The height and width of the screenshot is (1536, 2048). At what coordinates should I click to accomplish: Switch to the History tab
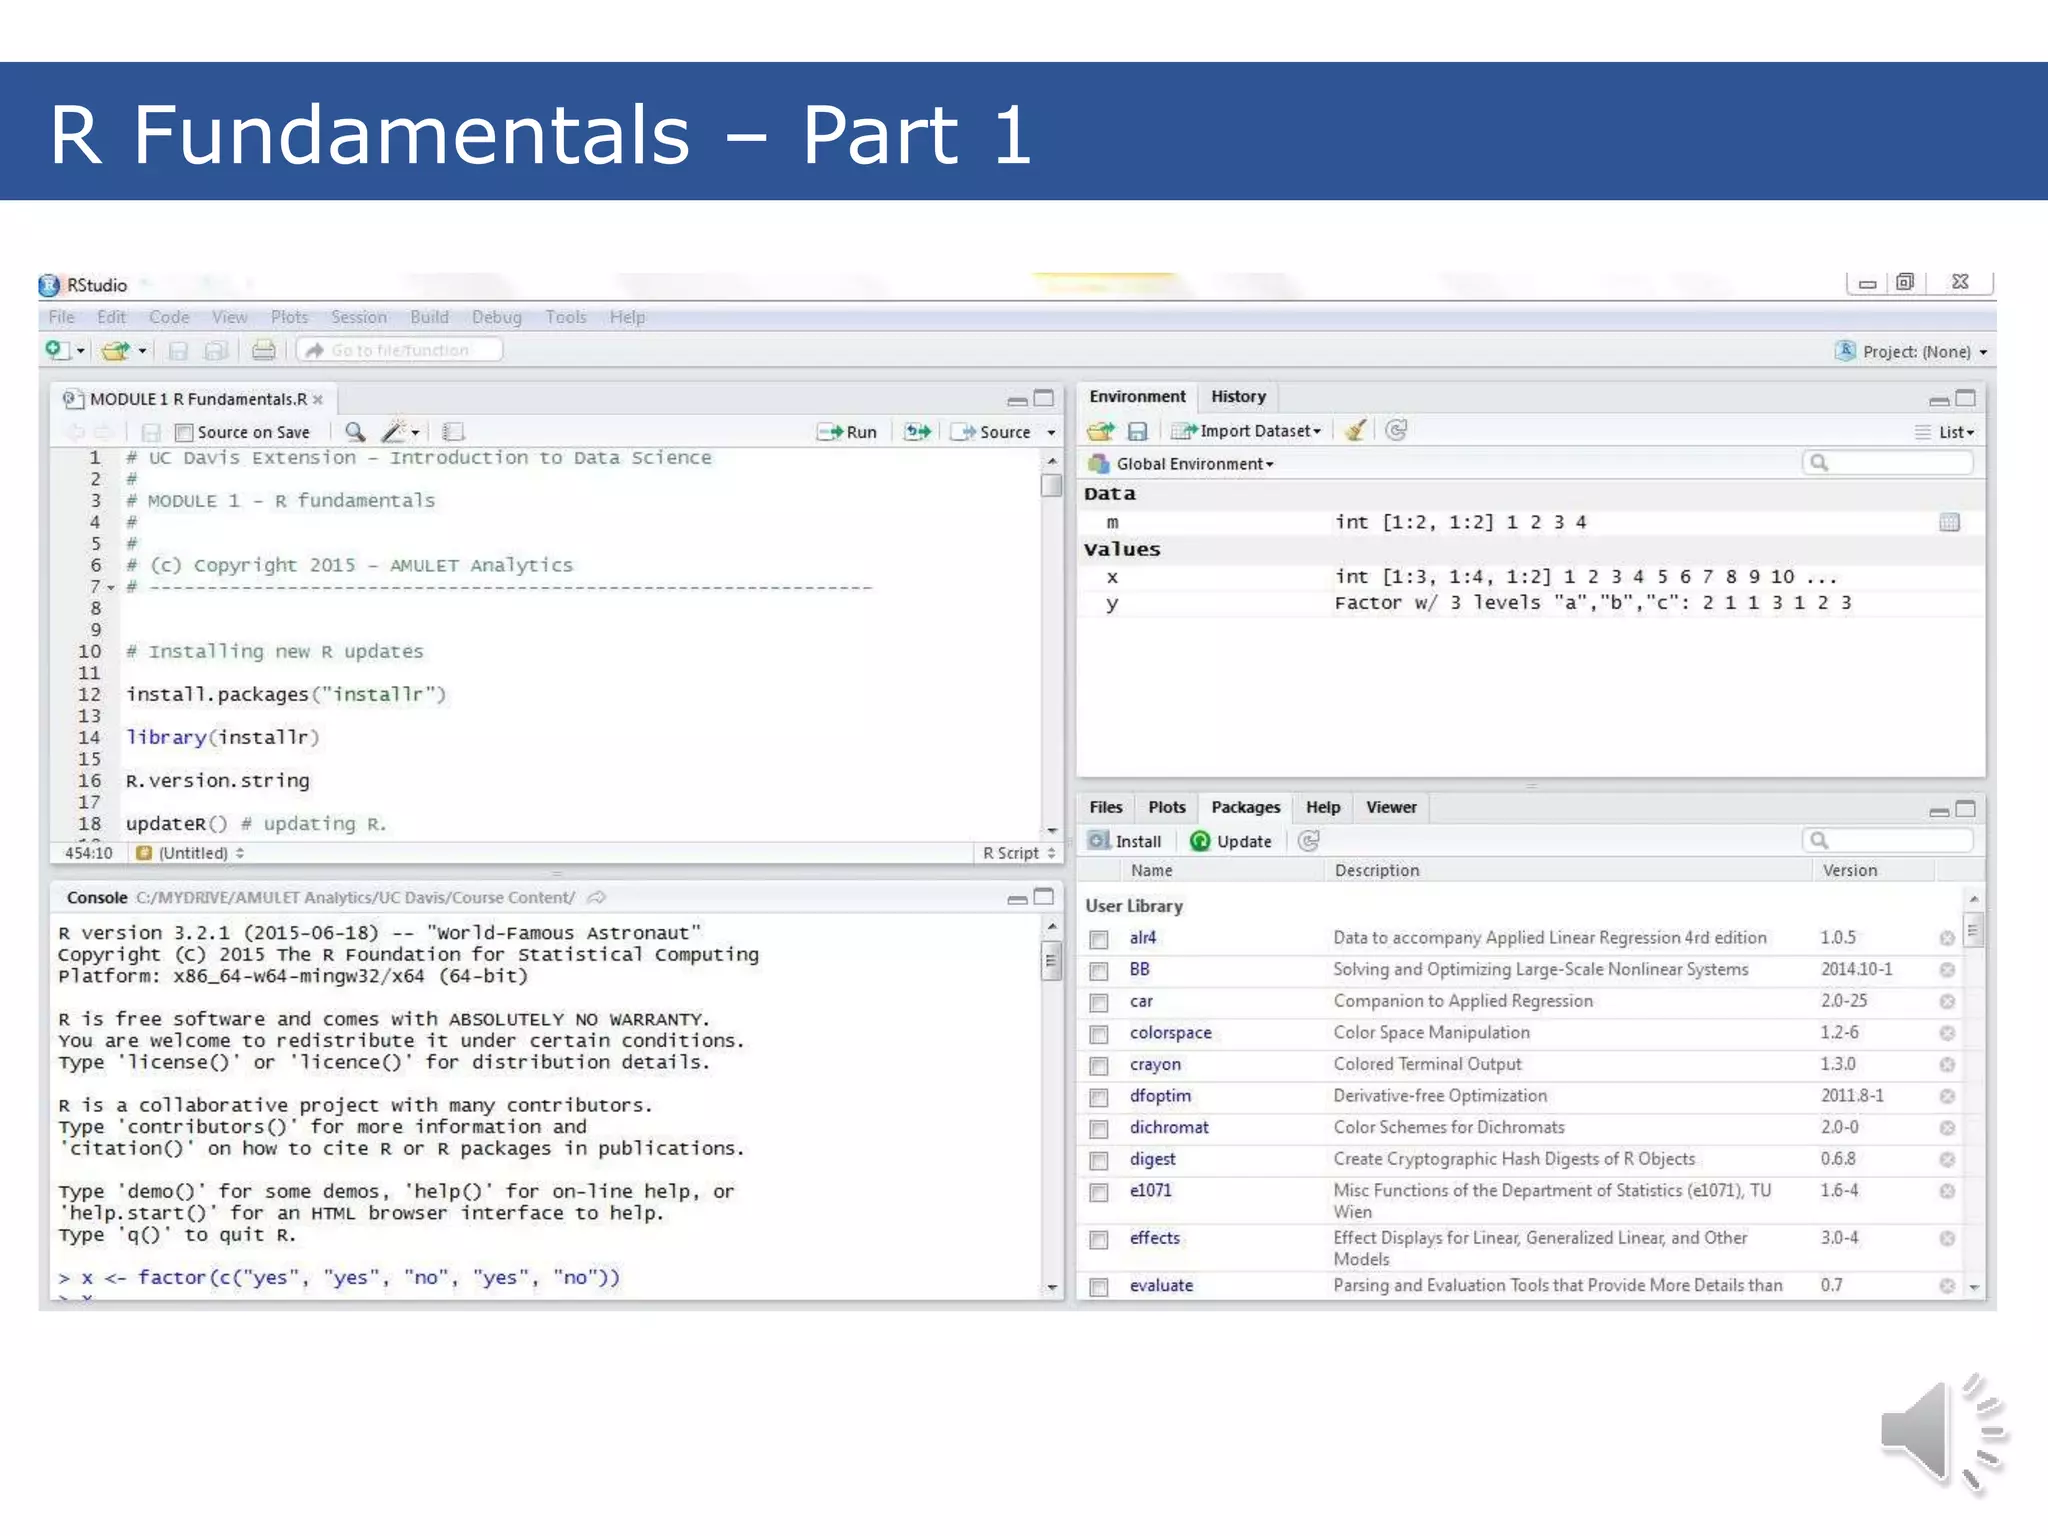[1238, 397]
